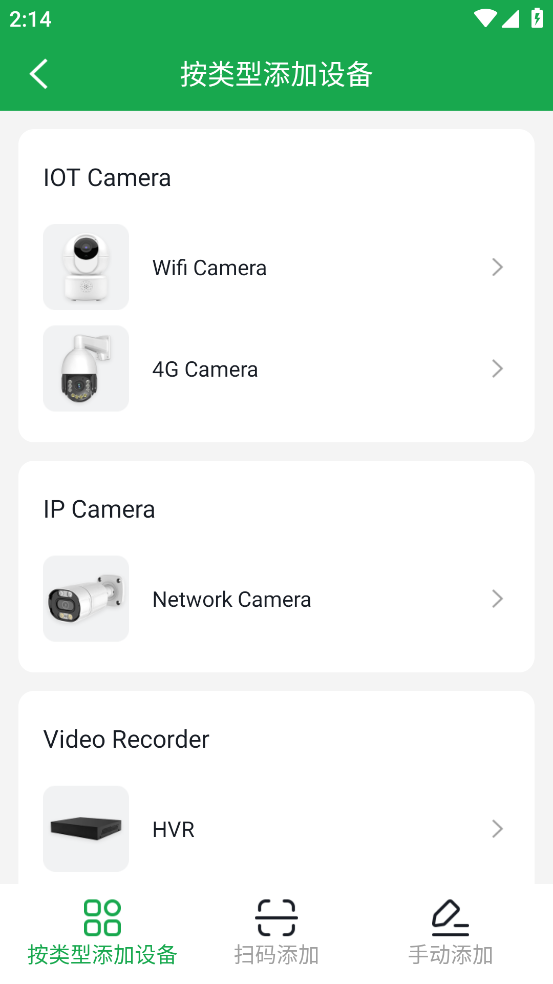Expand the Wifi Camera chevron

[497, 267]
